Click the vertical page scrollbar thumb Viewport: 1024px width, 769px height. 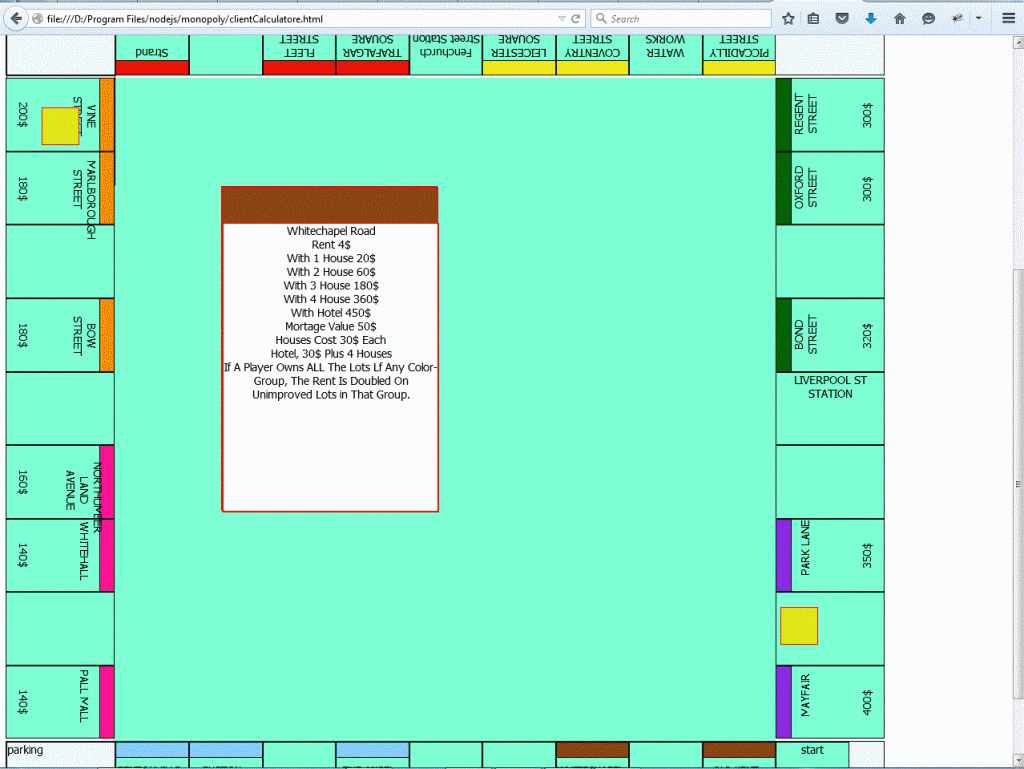1018,483
